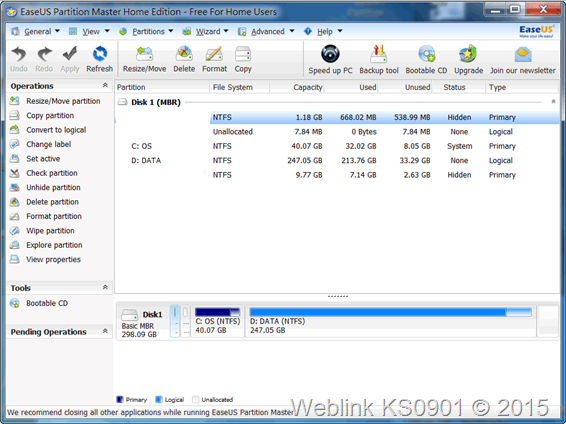
Task: Sort by Partition column header
Action: [x=162, y=87]
